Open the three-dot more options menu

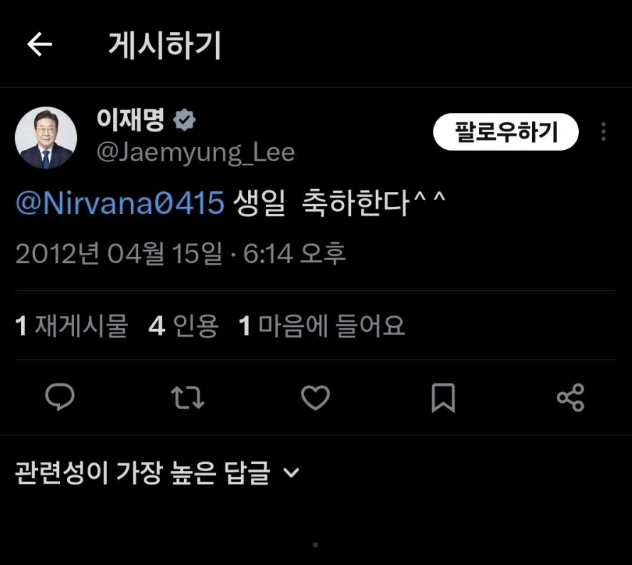coord(604,132)
